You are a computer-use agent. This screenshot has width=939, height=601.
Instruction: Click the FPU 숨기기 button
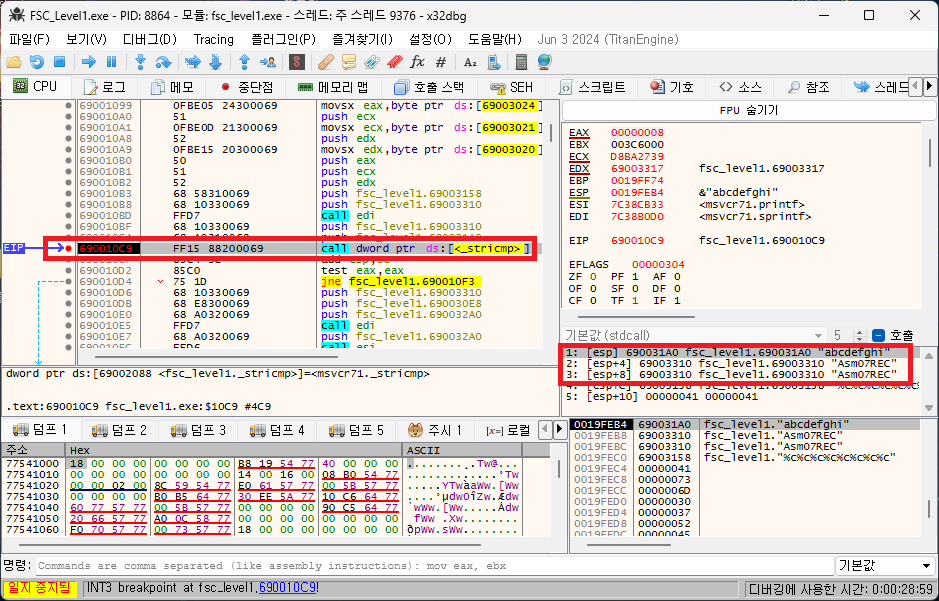click(748, 110)
